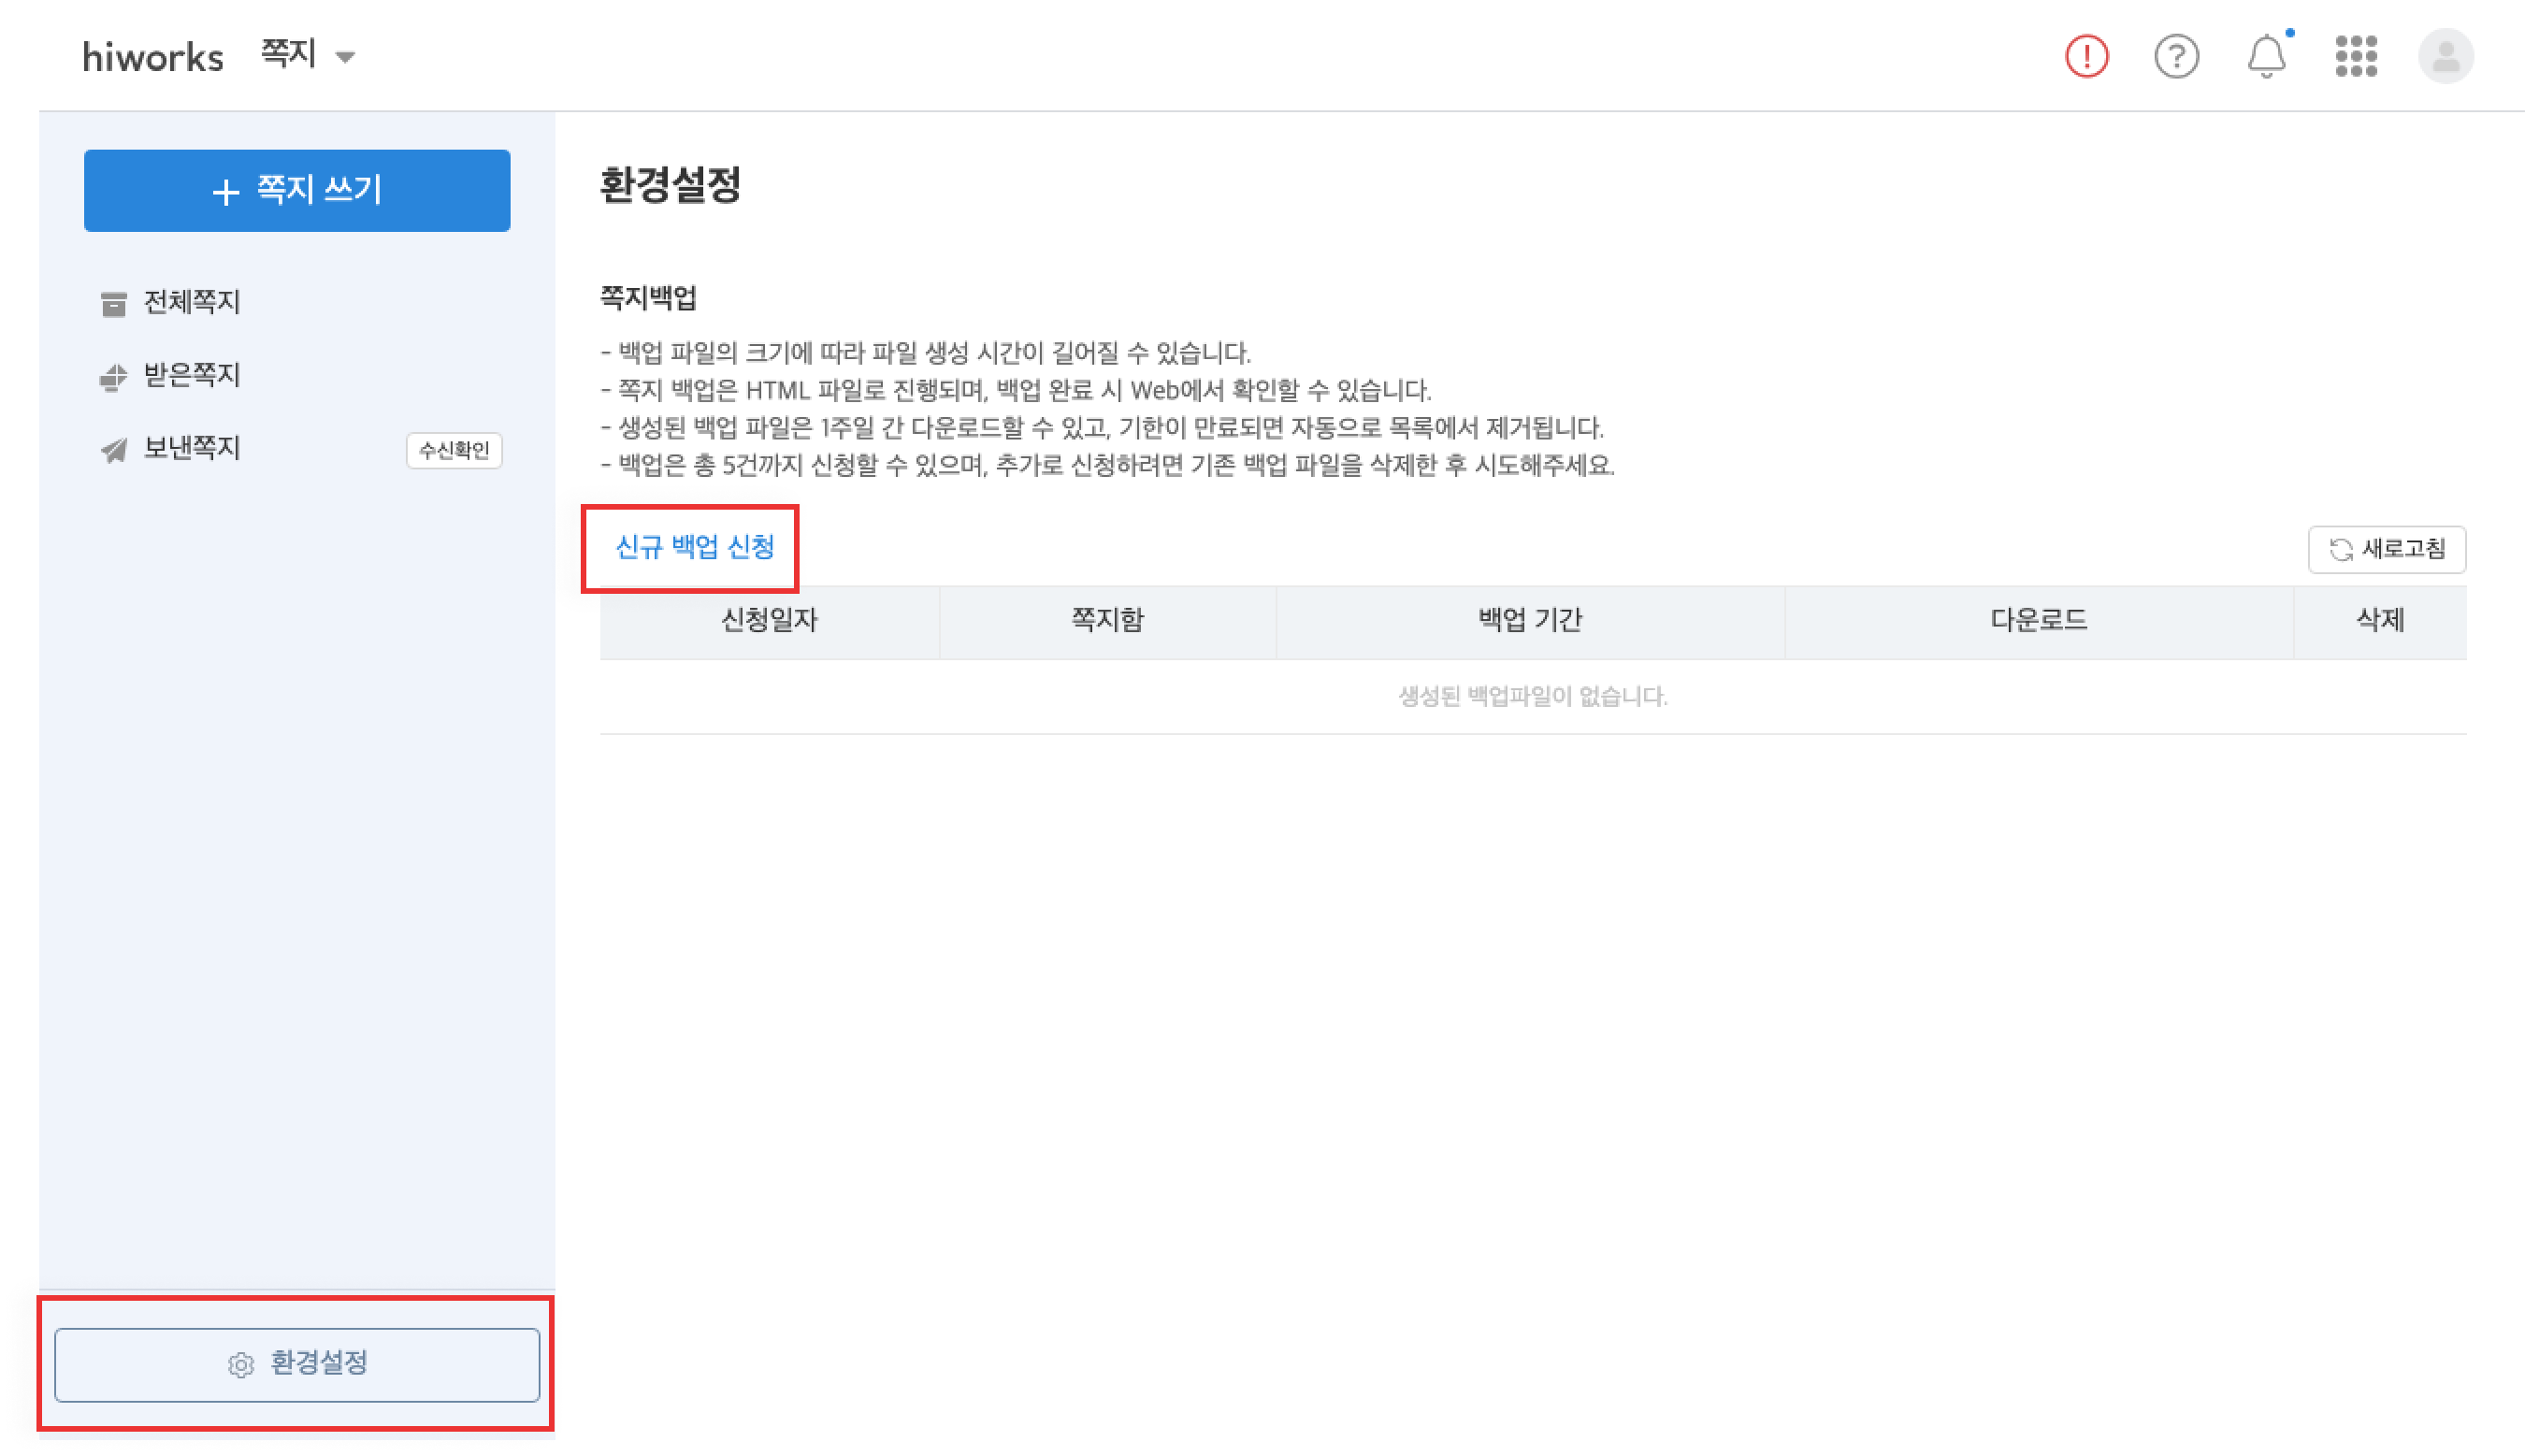Click the user profile avatar
2525x1456 pixels.
[x=2445, y=56]
